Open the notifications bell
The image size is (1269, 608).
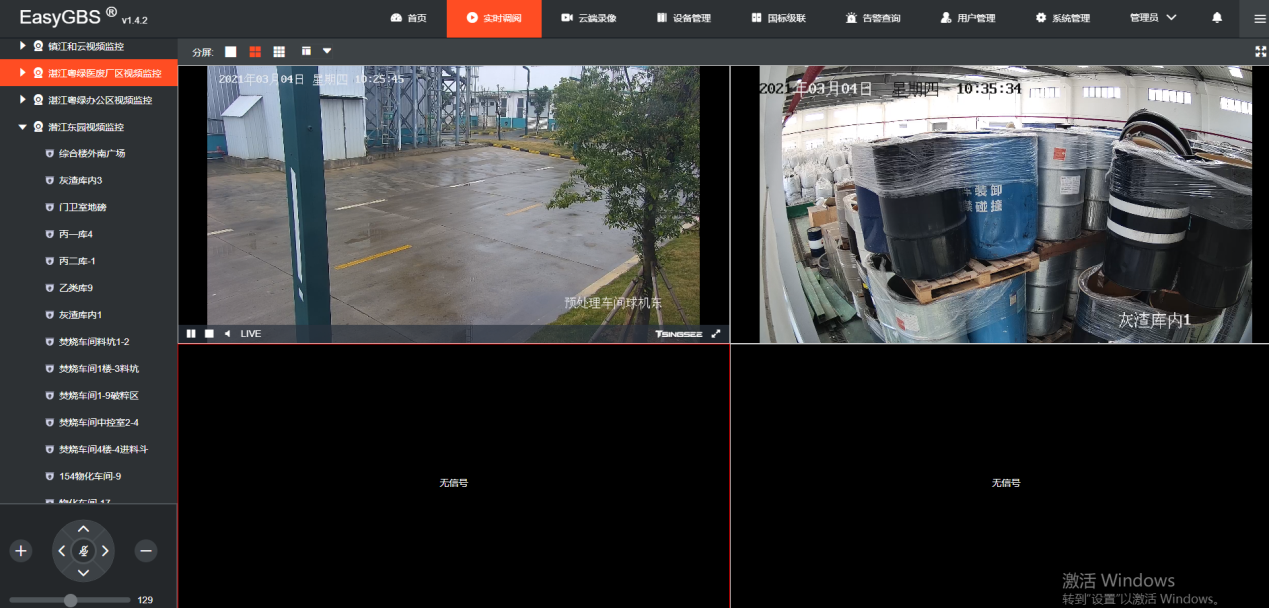tap(1217, 18)
